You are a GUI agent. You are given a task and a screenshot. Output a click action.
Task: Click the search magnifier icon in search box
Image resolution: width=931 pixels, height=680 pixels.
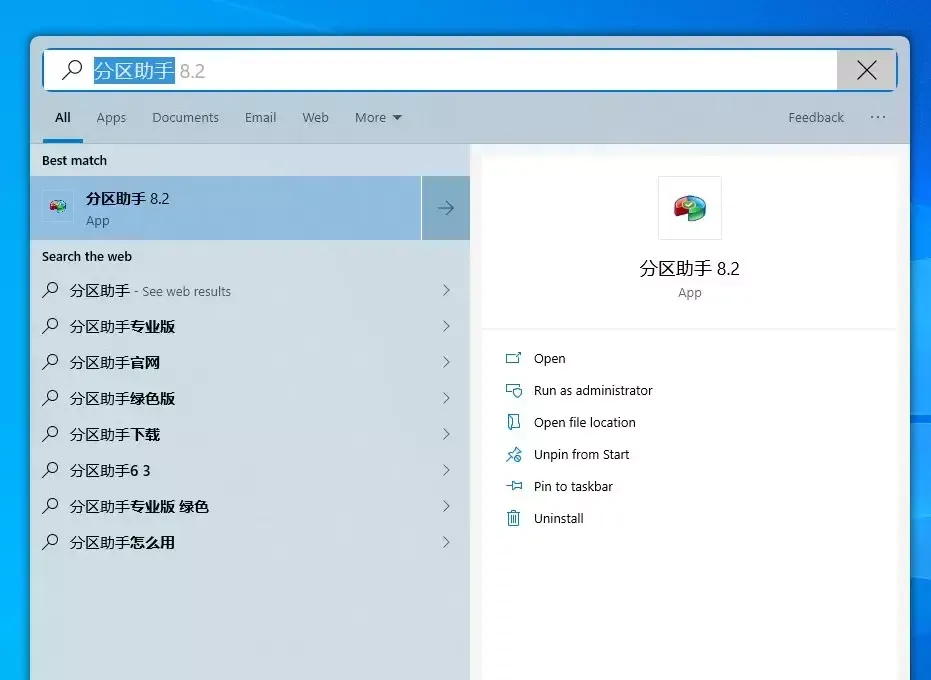(72, 70)
